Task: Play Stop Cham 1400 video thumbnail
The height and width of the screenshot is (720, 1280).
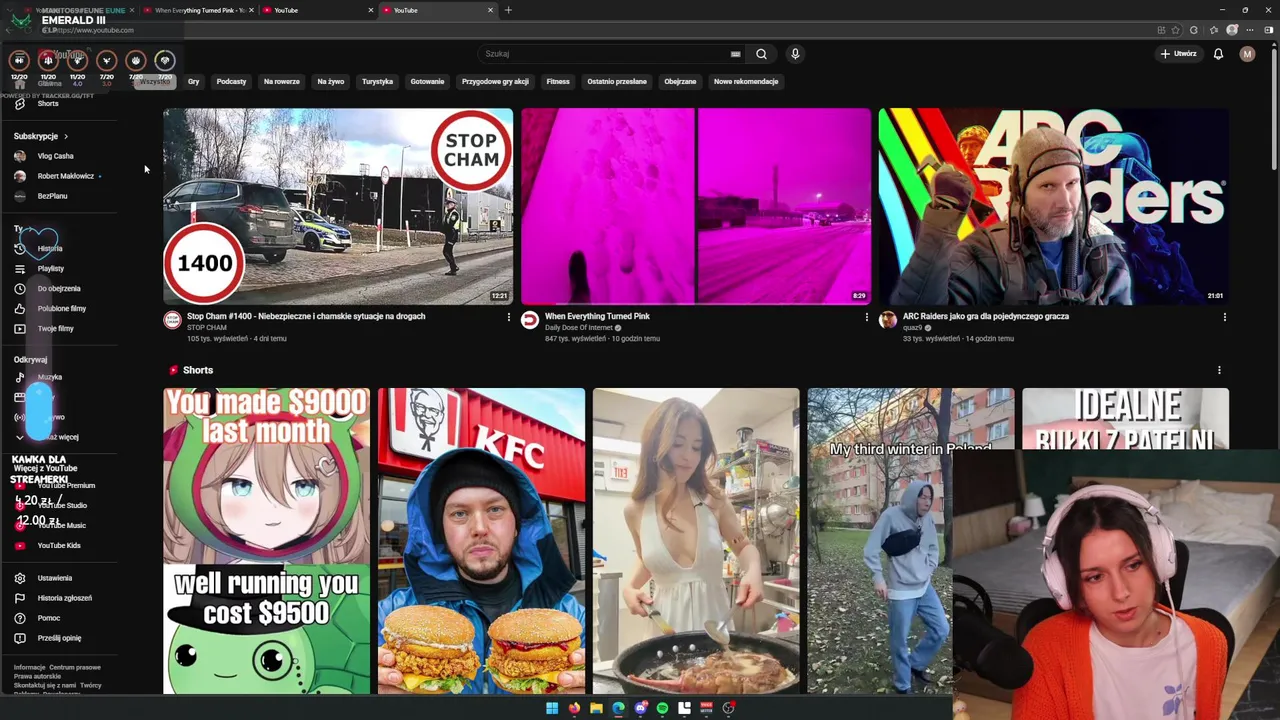Action: 338,206
